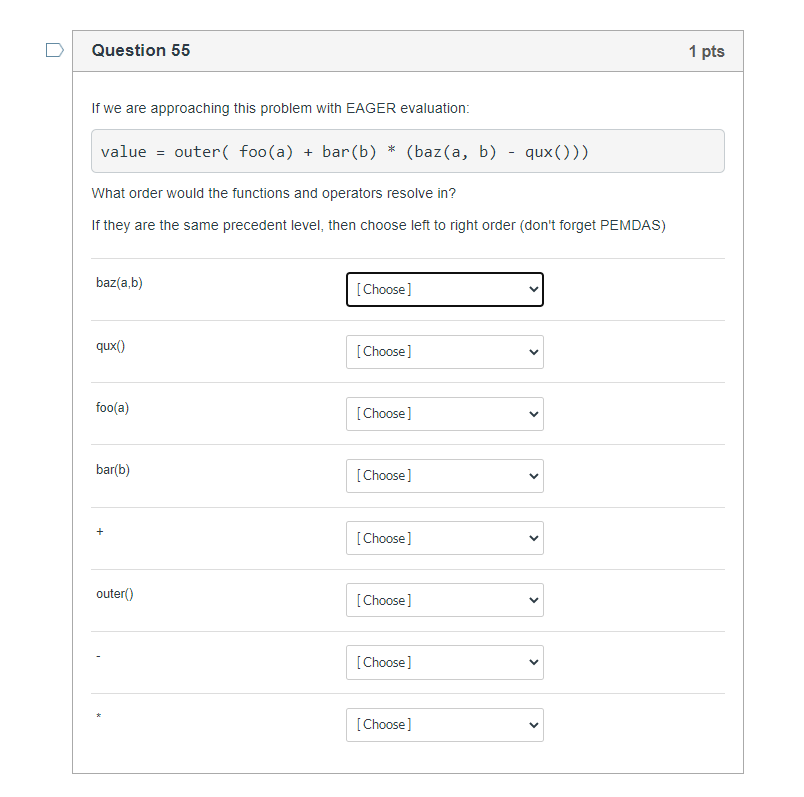Expand the bar(b) order dropdown
This screenshot has width=804, height=797.
445,476
